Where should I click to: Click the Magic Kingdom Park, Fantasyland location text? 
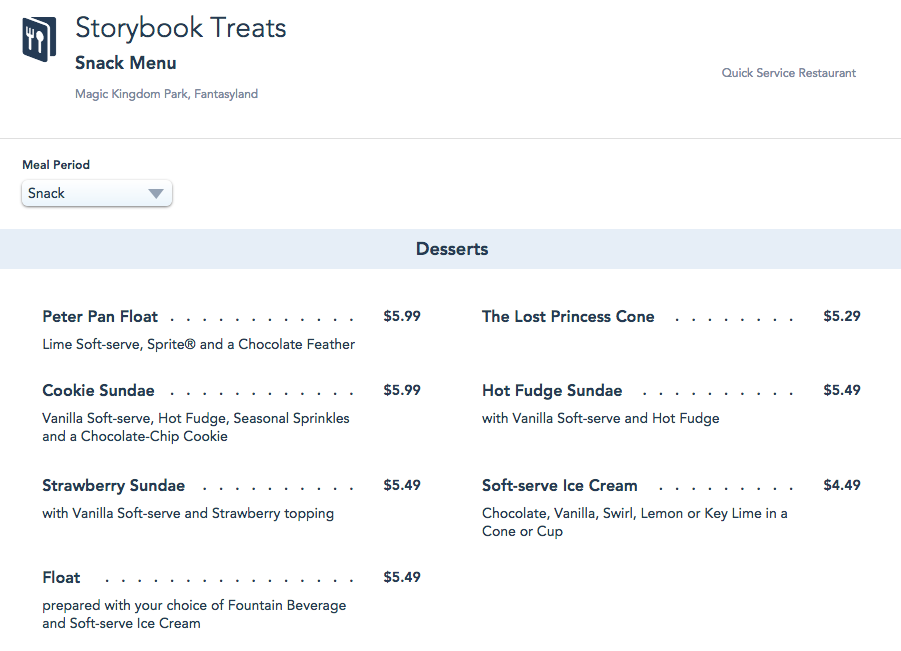tap(166, 94)
